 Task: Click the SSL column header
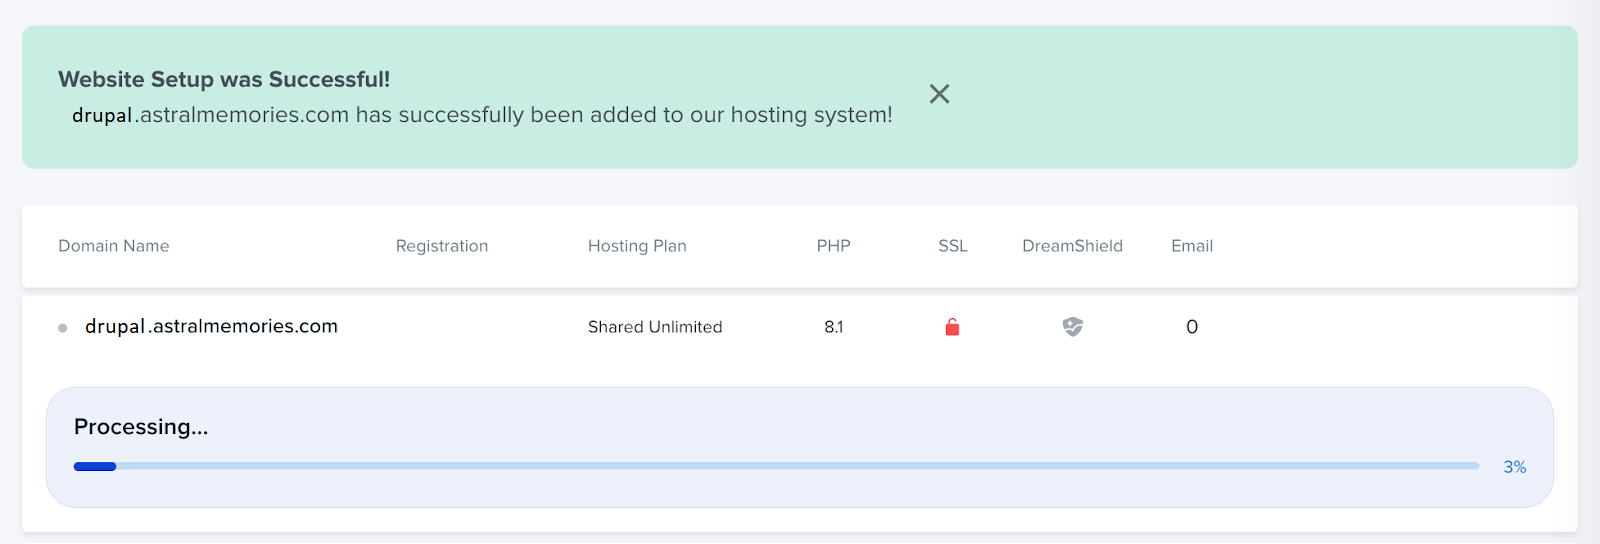click(952, 246)
